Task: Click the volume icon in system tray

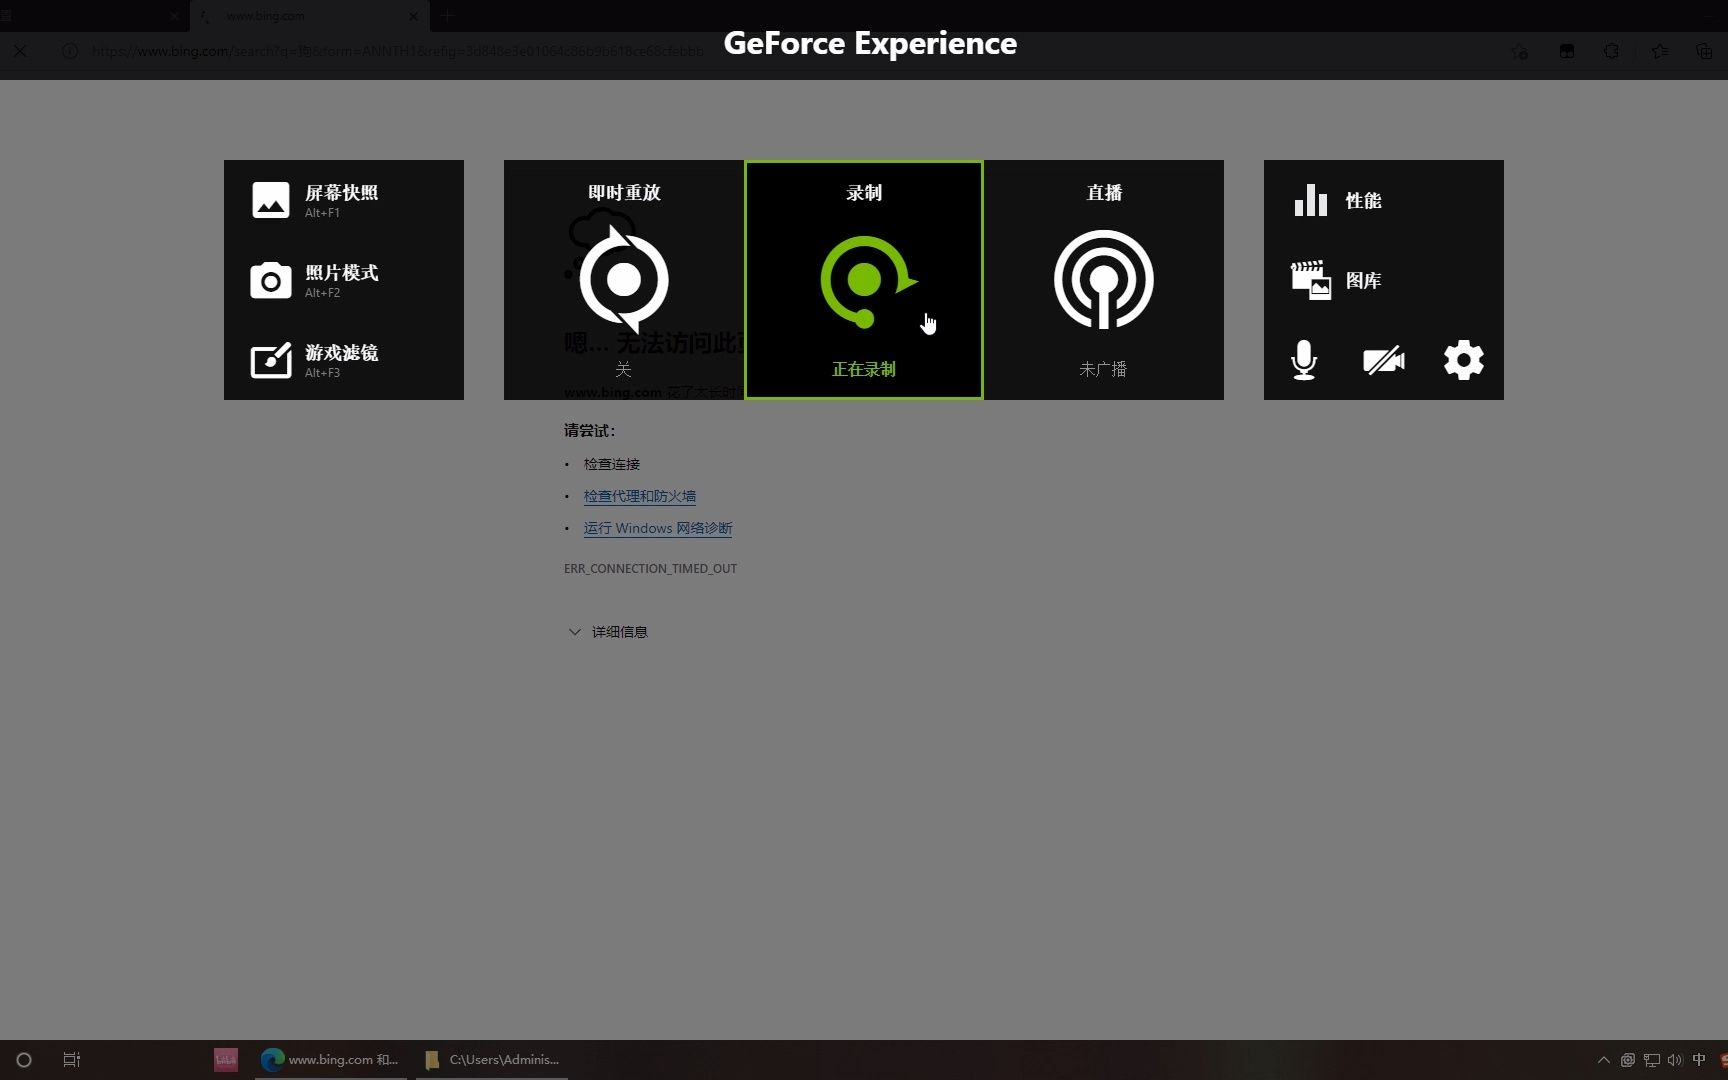Action: point(1675,1060)
